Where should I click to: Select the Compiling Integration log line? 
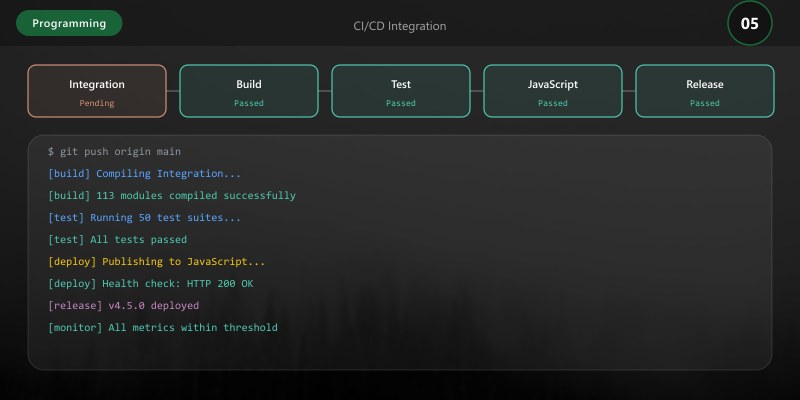pos(144,173)
